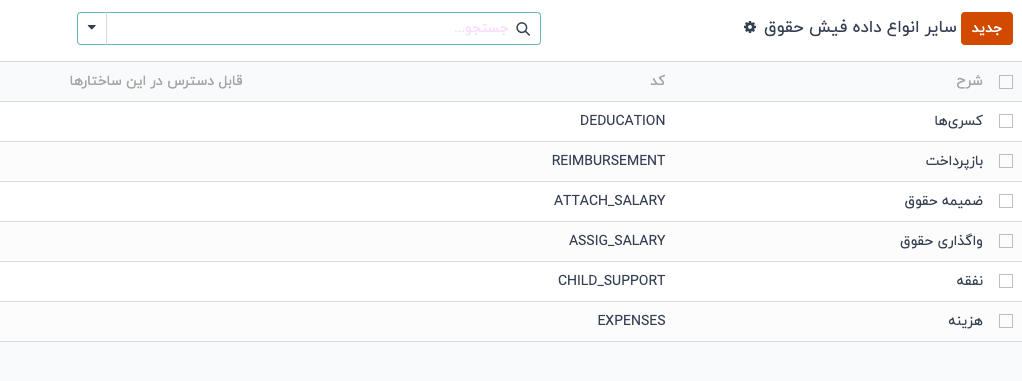Open the EXPENSES record

coord(631,320)
